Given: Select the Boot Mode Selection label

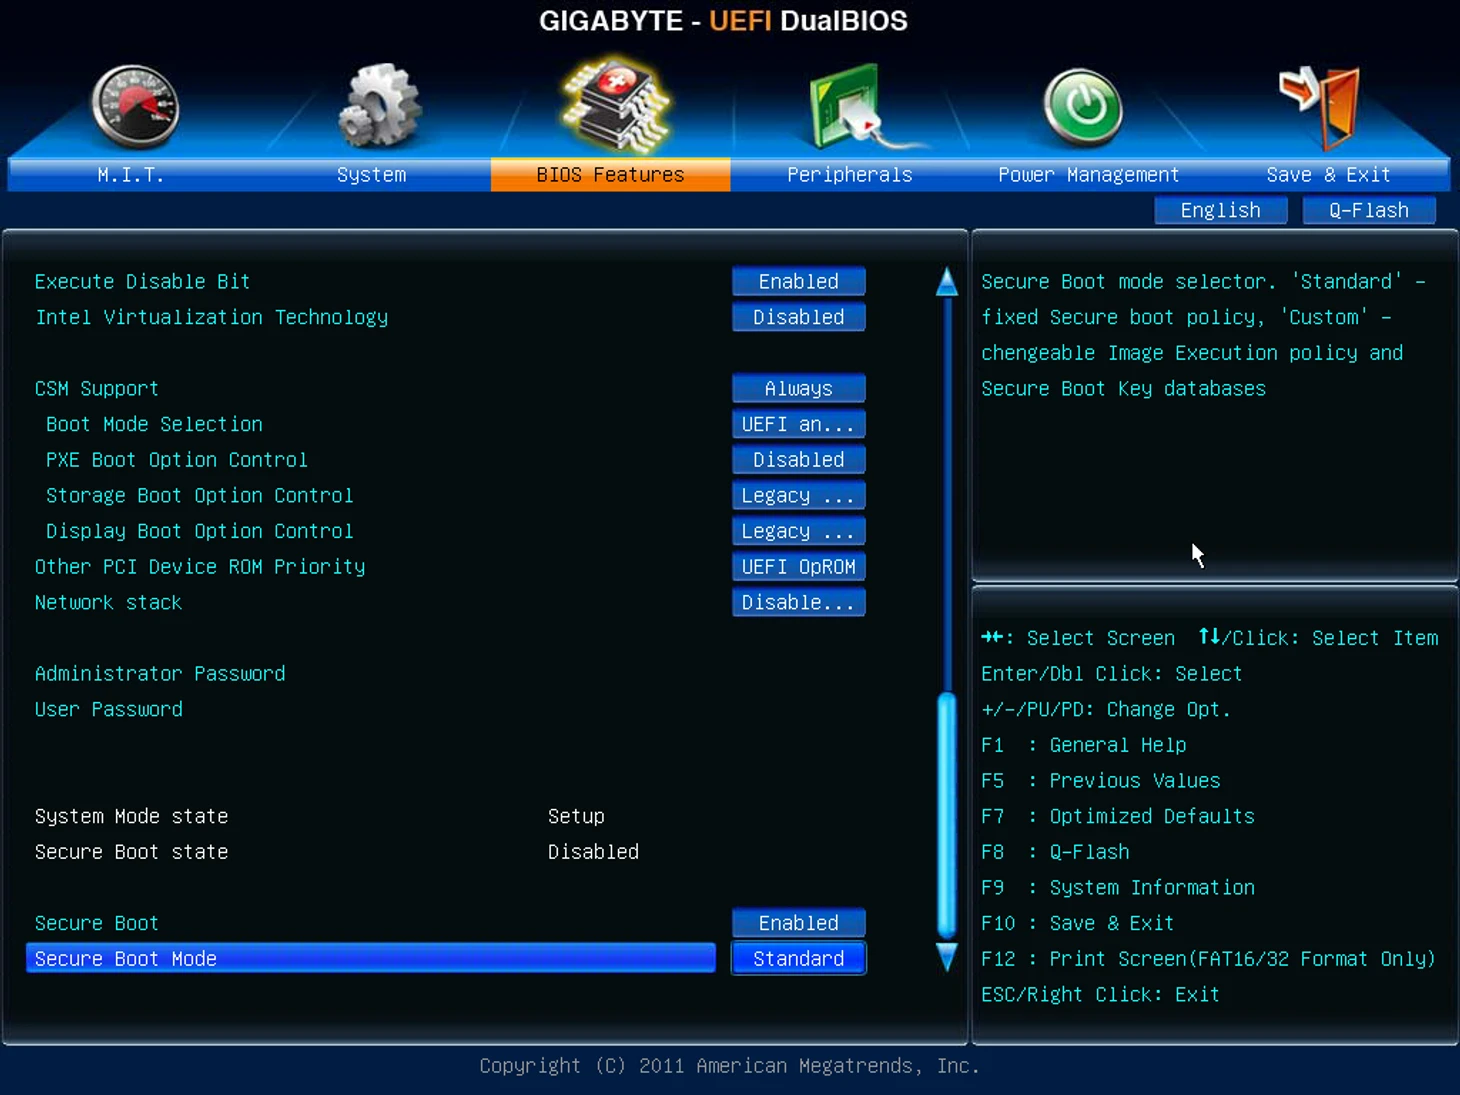Looking at the screenshot, I should pos(154,424).
